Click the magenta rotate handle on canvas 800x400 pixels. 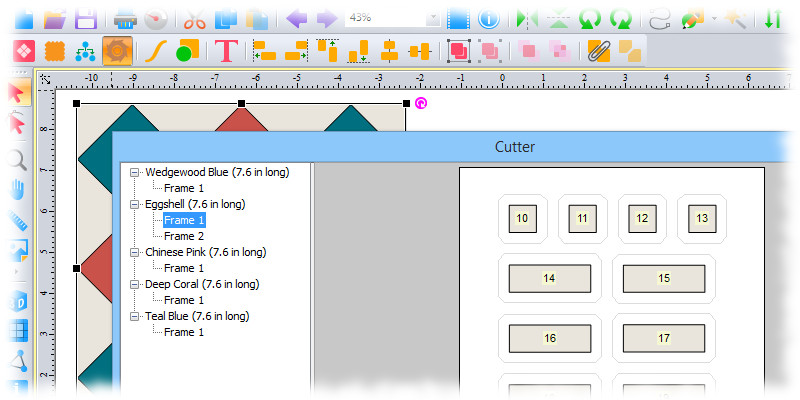[x=420, y=103]
